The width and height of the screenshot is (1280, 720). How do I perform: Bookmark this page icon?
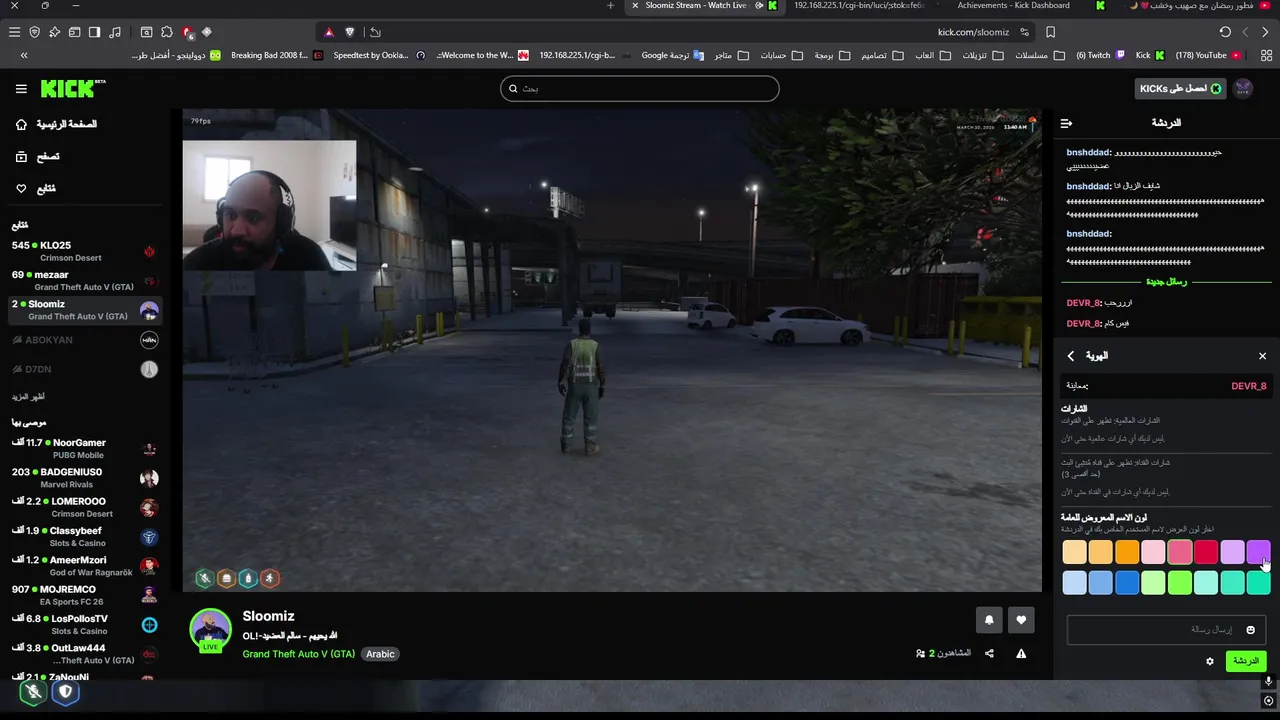point(1049,32)
